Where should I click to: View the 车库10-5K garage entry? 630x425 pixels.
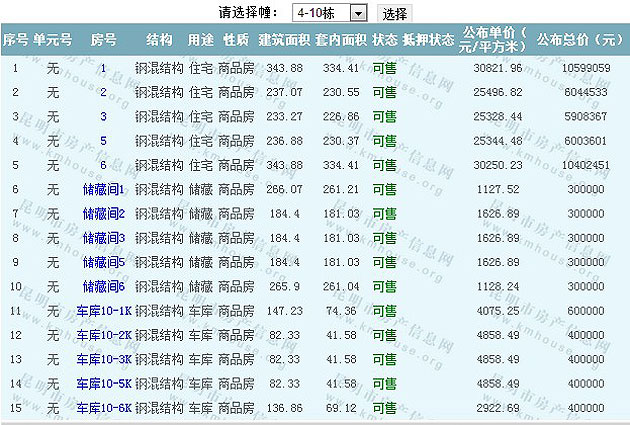click(103, 383)
